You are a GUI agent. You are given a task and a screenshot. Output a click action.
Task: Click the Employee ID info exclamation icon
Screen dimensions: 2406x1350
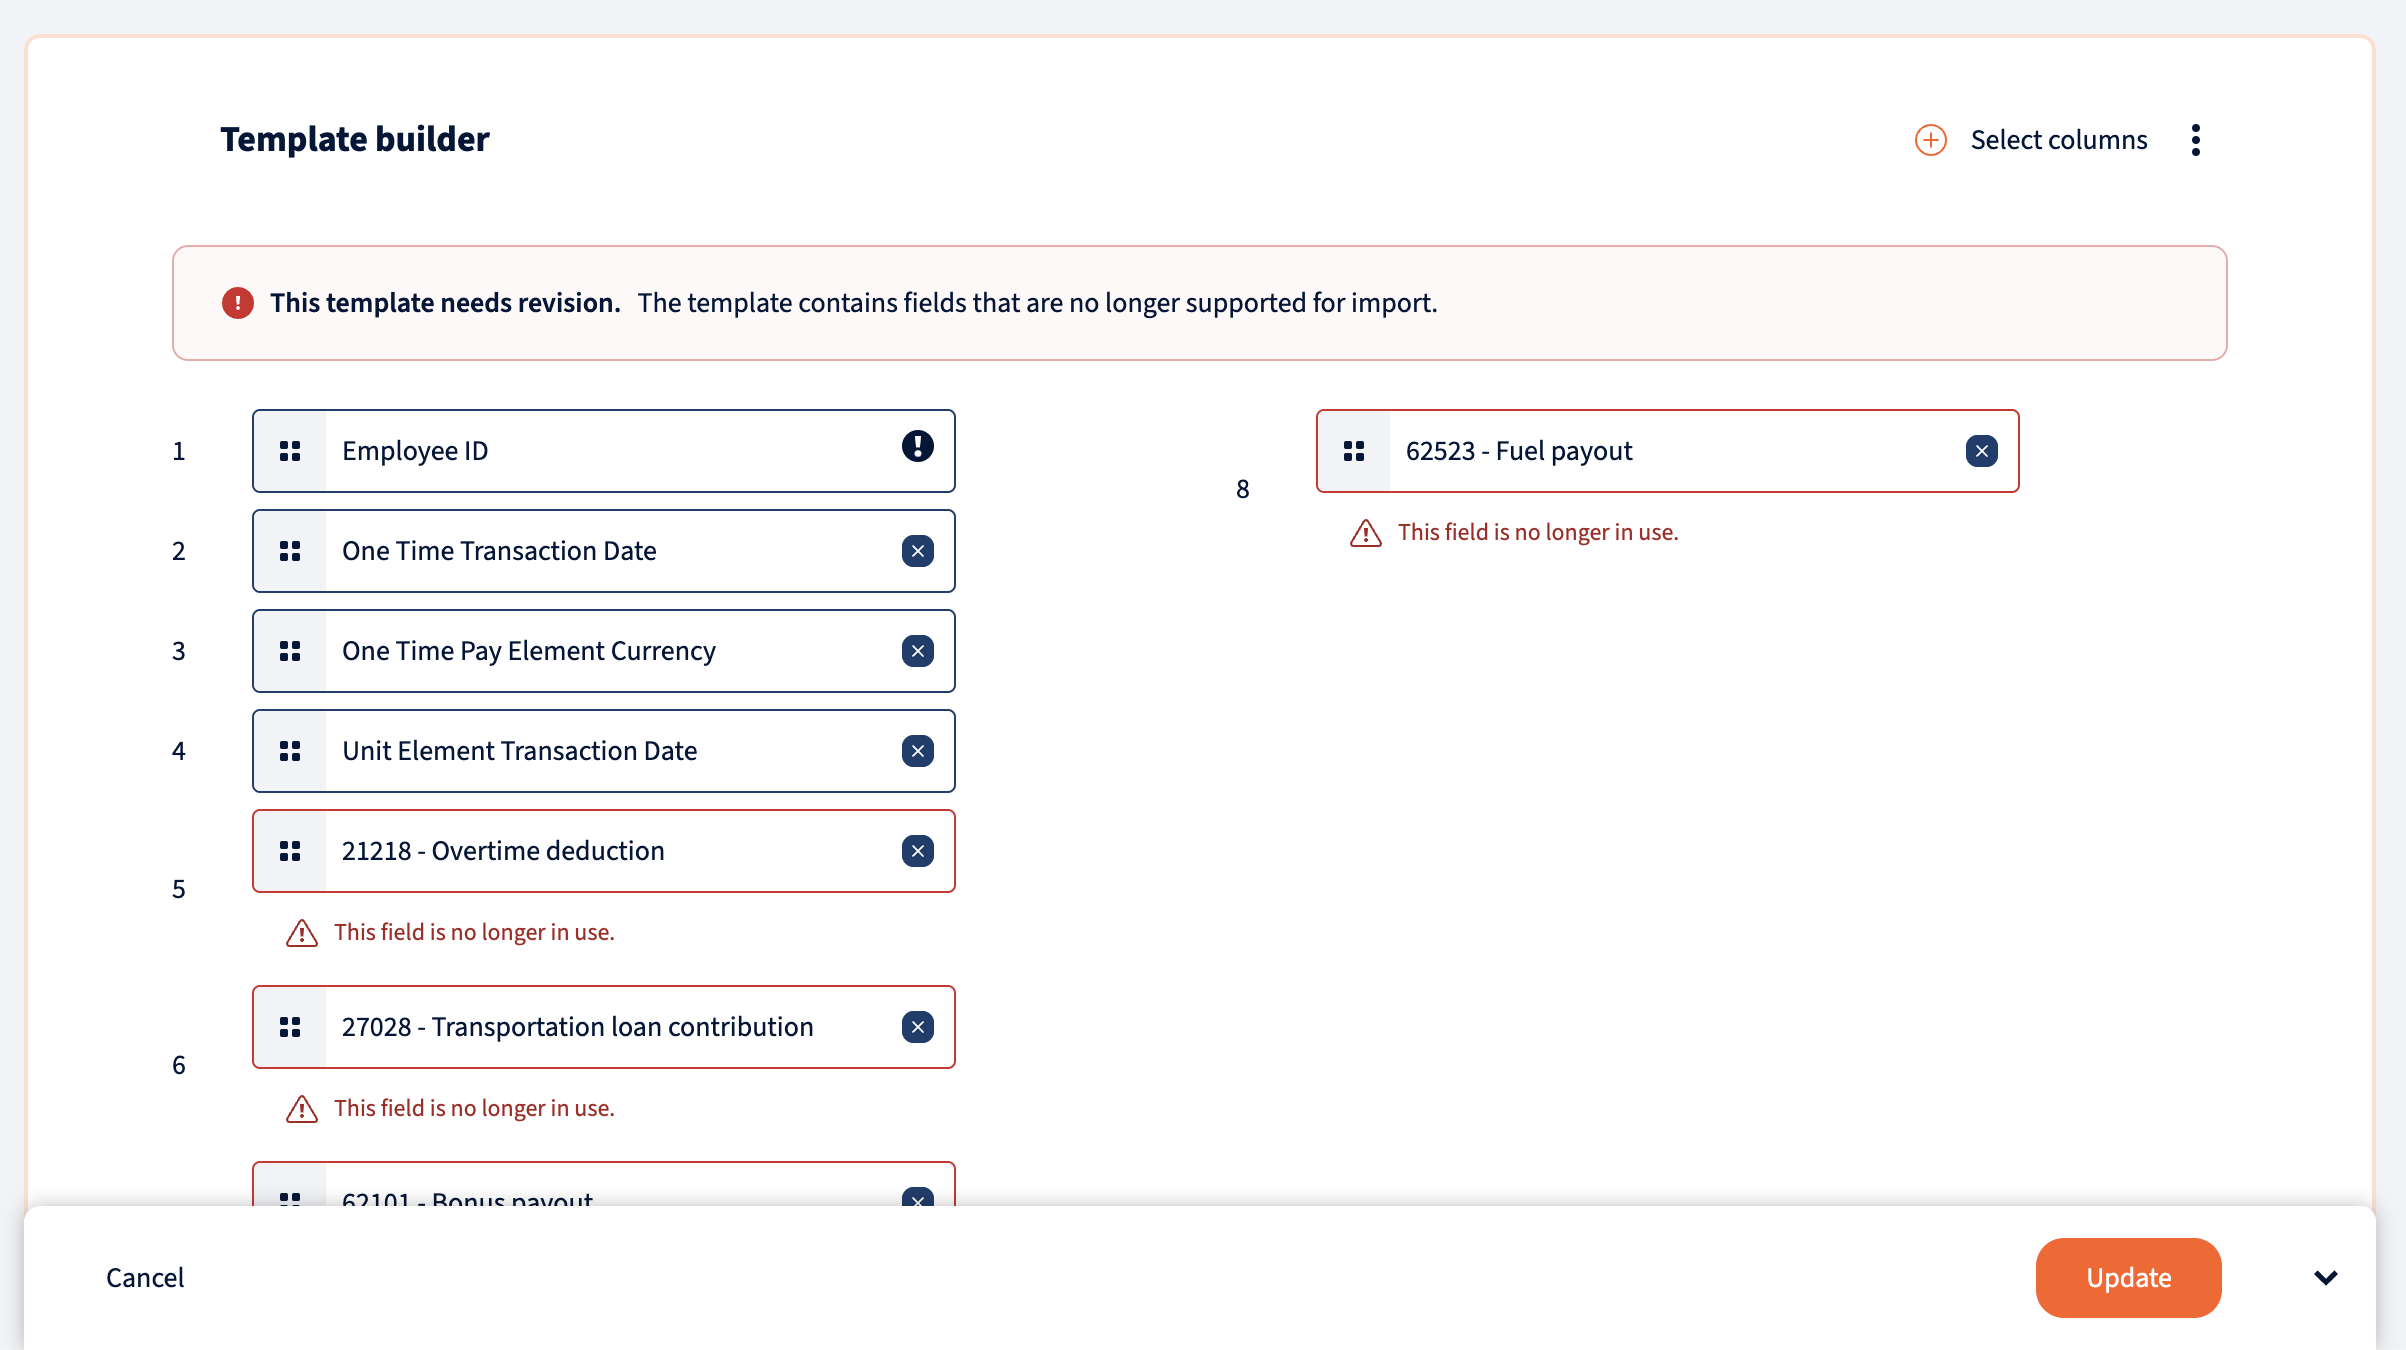point(917,446)
